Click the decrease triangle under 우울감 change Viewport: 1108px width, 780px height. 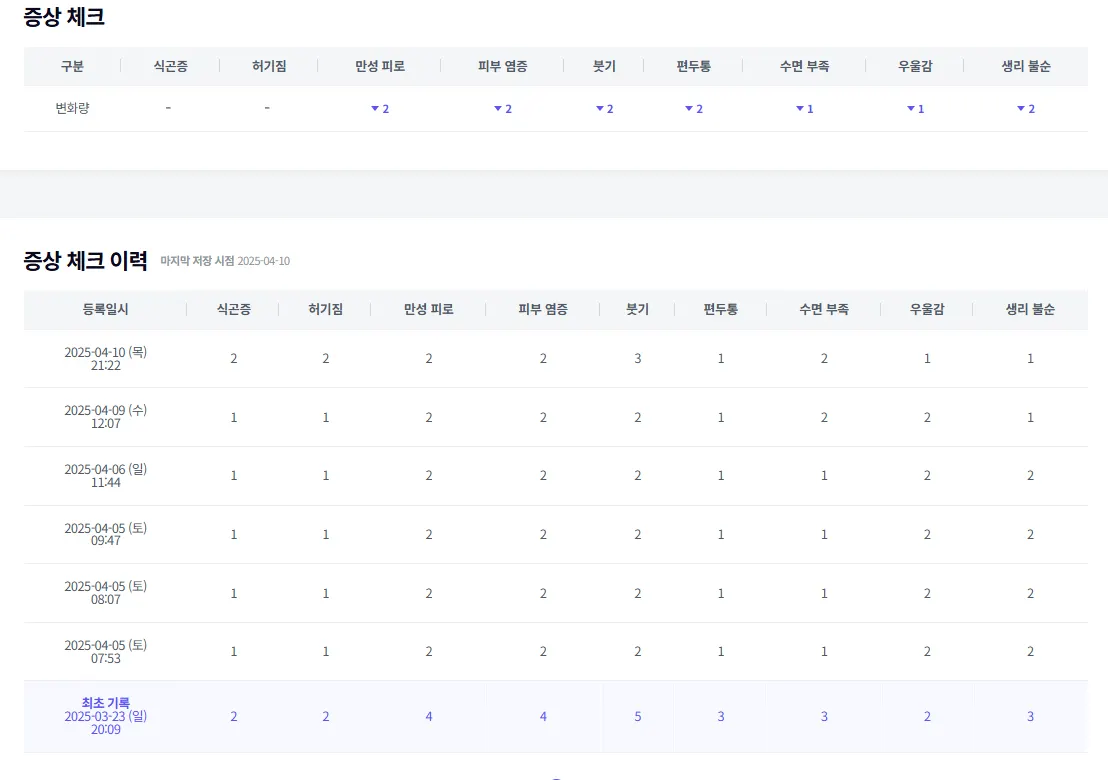[910, 108]
